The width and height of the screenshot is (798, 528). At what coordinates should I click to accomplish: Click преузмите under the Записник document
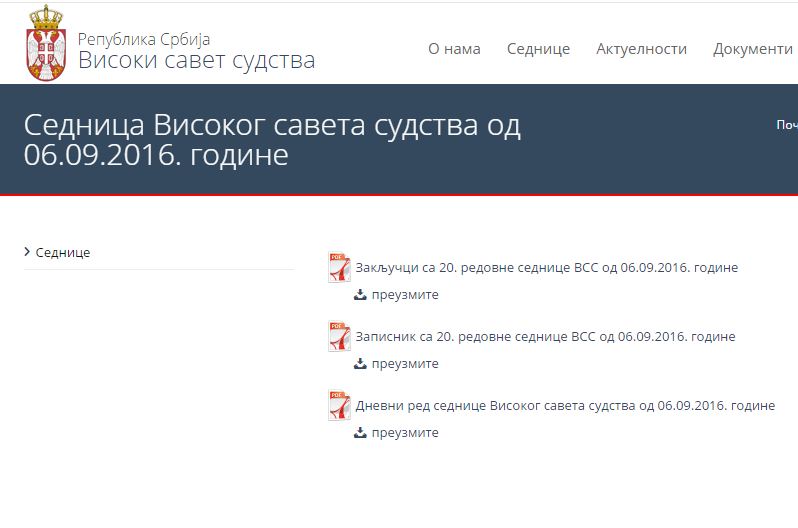pos(405,364)
